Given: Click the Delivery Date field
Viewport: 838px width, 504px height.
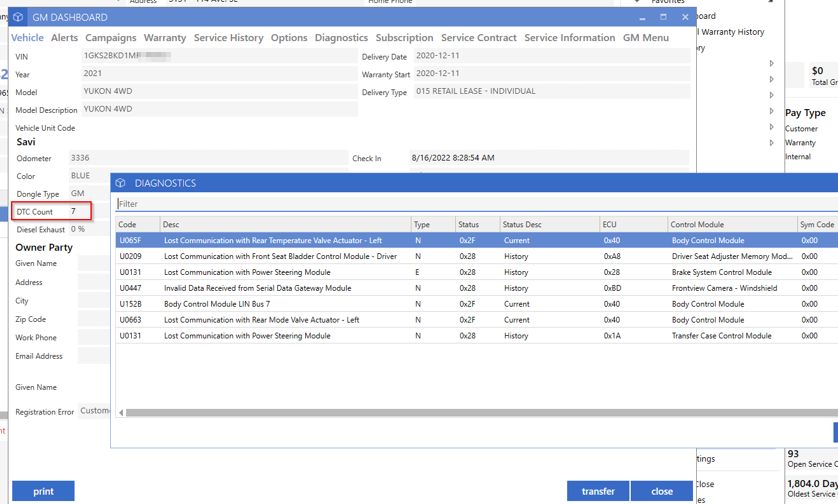Looking at the screenshot, I should click(552, 56).
